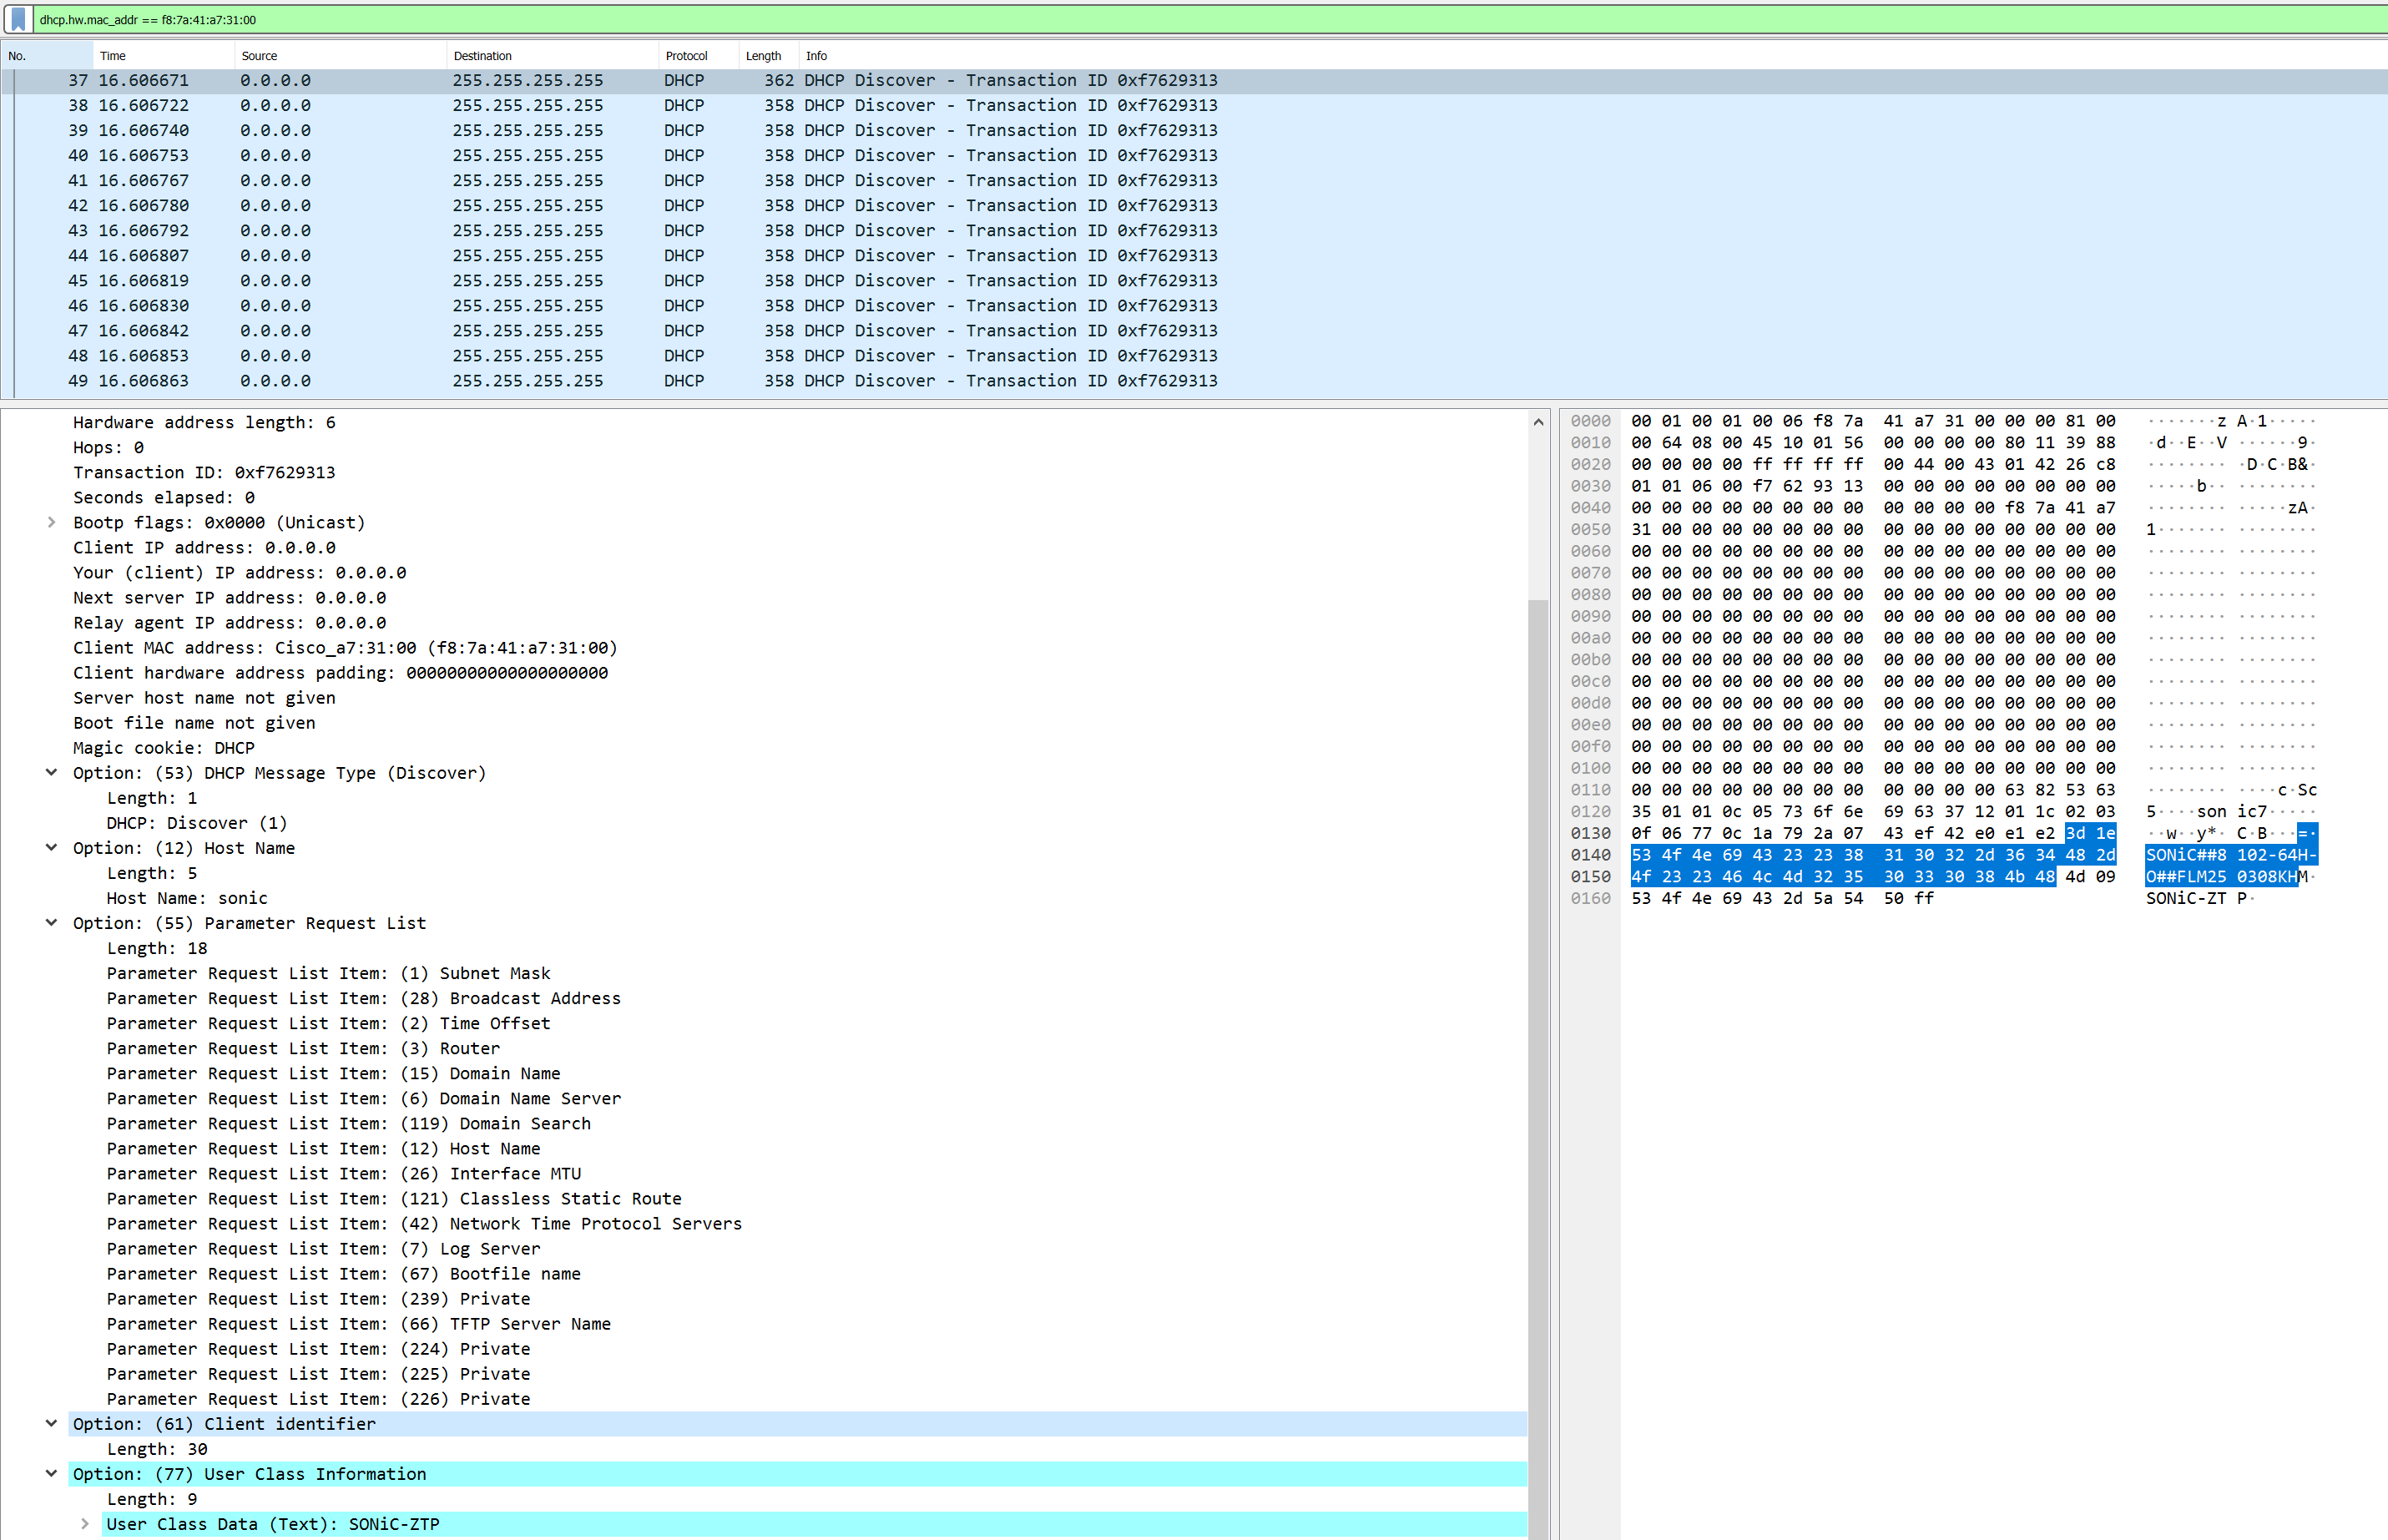The width and height of the screenshot is (2388, 1540).
Task: Expand the User Class Data (Text) entry
Action: (x=85, y=1524)
